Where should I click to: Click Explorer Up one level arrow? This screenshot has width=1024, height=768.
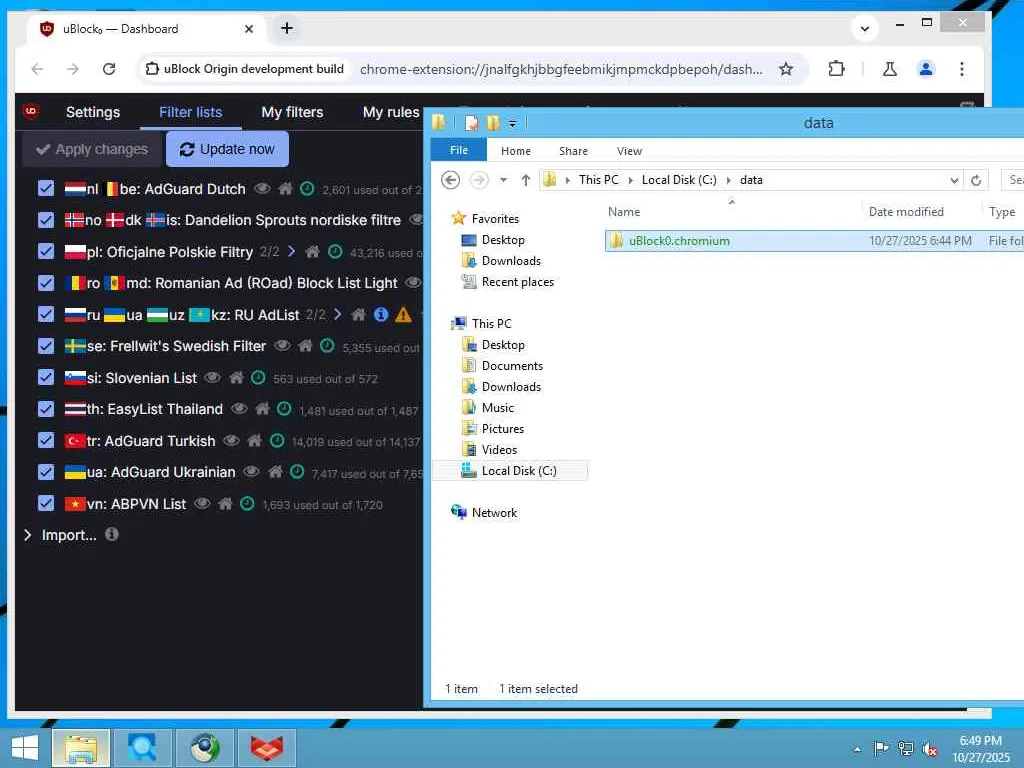click(526, 180)
